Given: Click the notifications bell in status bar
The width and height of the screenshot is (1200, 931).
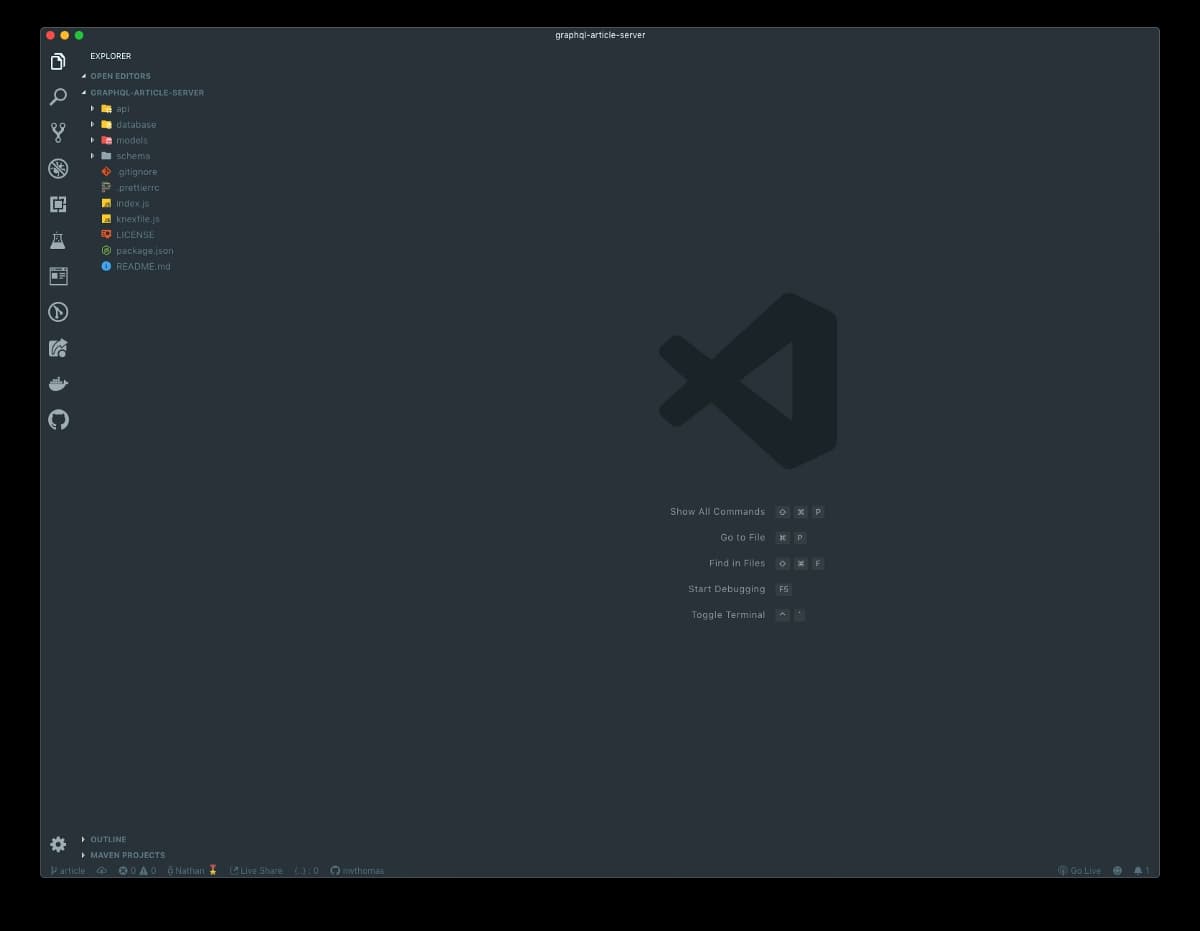Looking at the screenshot, I should (1140, 871).
